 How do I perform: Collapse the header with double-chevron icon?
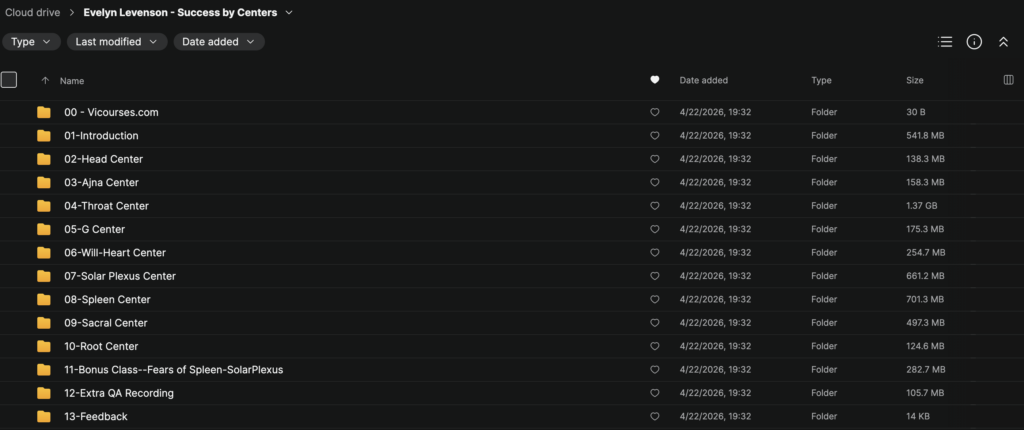1003,42
